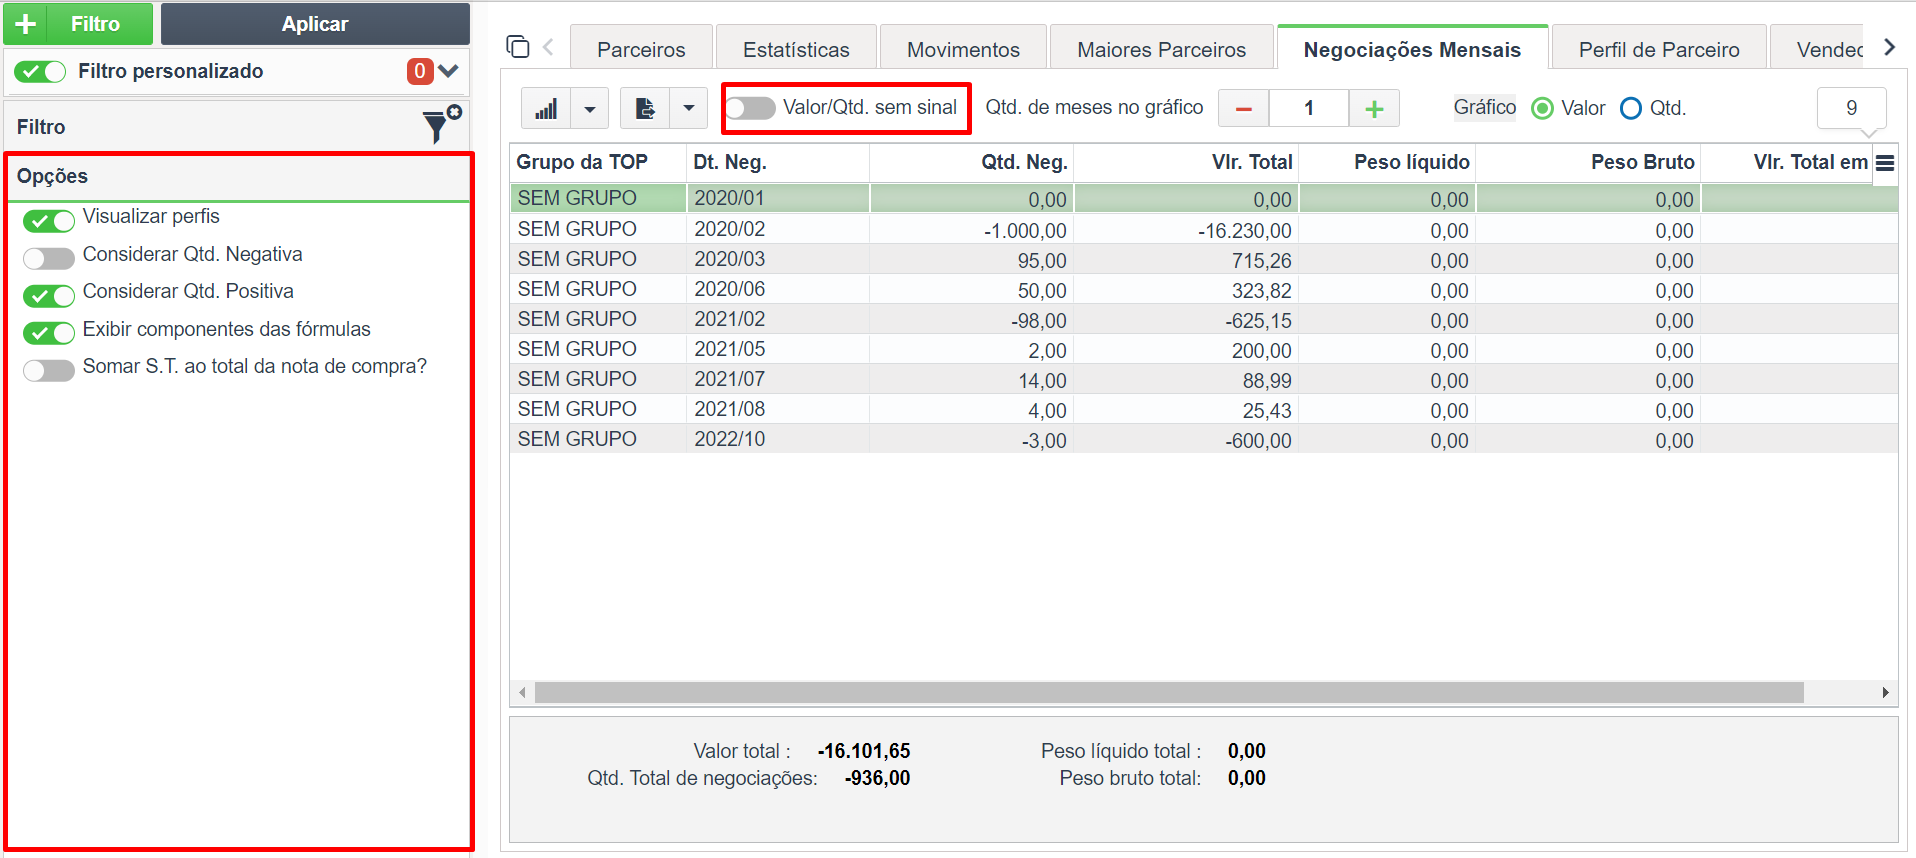Toggle Exibir componentes das fórmulas
This screenshot has height=858, width=1916.
(49, 332)
